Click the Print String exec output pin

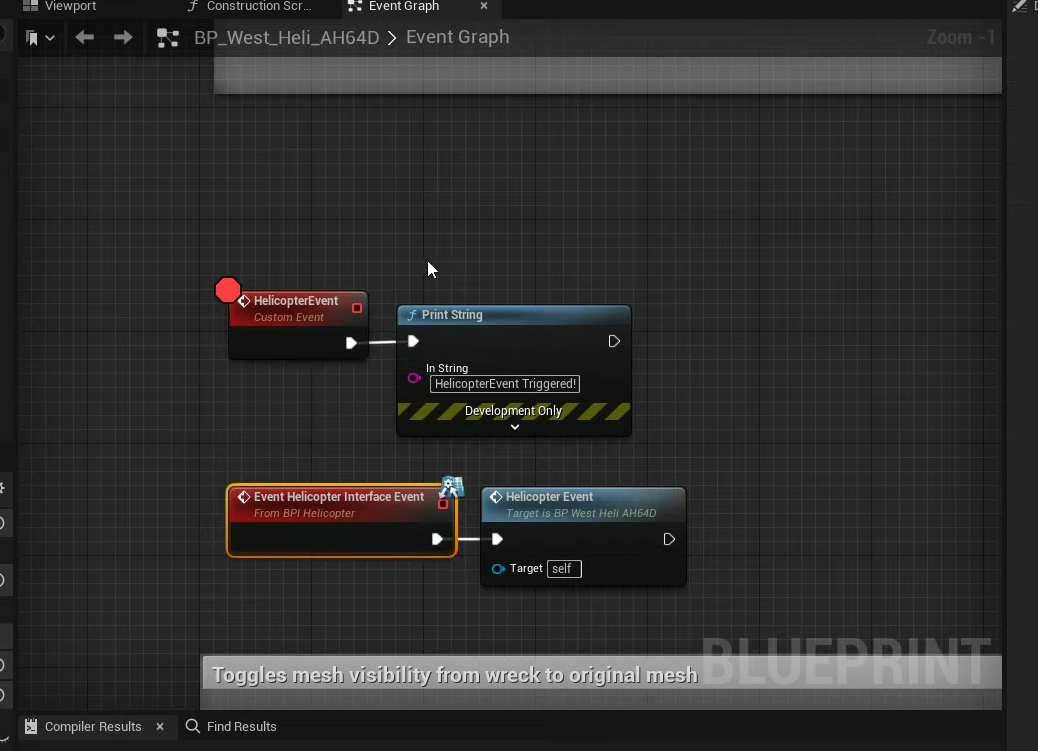click(614, 342)
